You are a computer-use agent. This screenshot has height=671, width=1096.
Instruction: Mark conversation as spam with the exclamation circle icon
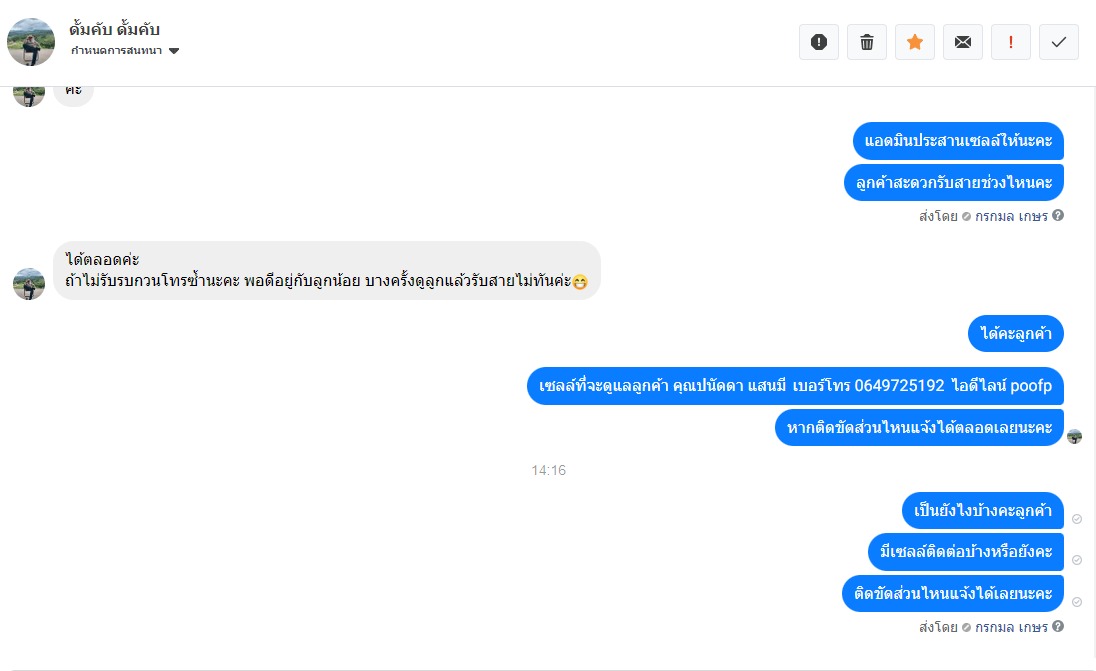pyautogui.click(x=819, y=42)
